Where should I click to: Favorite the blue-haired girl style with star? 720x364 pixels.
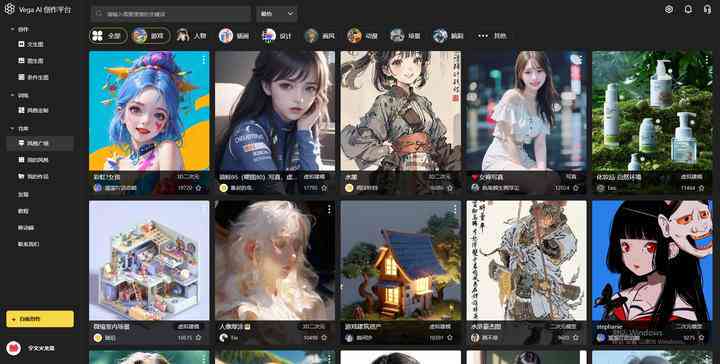point(198,188)
